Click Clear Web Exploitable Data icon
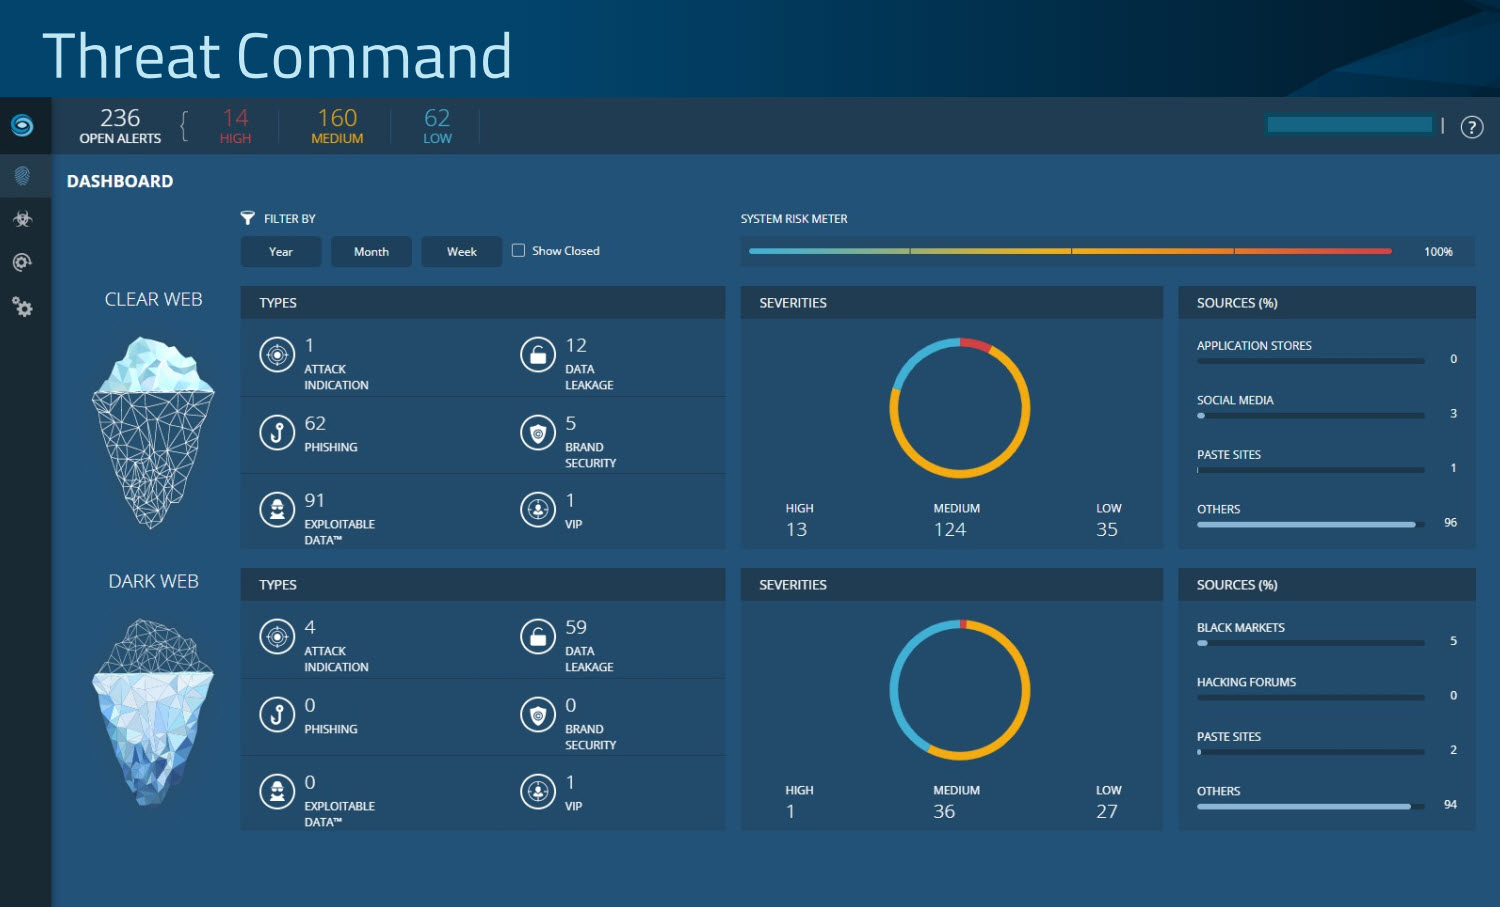The width and height of the screenshot is (1500, 907). 277,510
